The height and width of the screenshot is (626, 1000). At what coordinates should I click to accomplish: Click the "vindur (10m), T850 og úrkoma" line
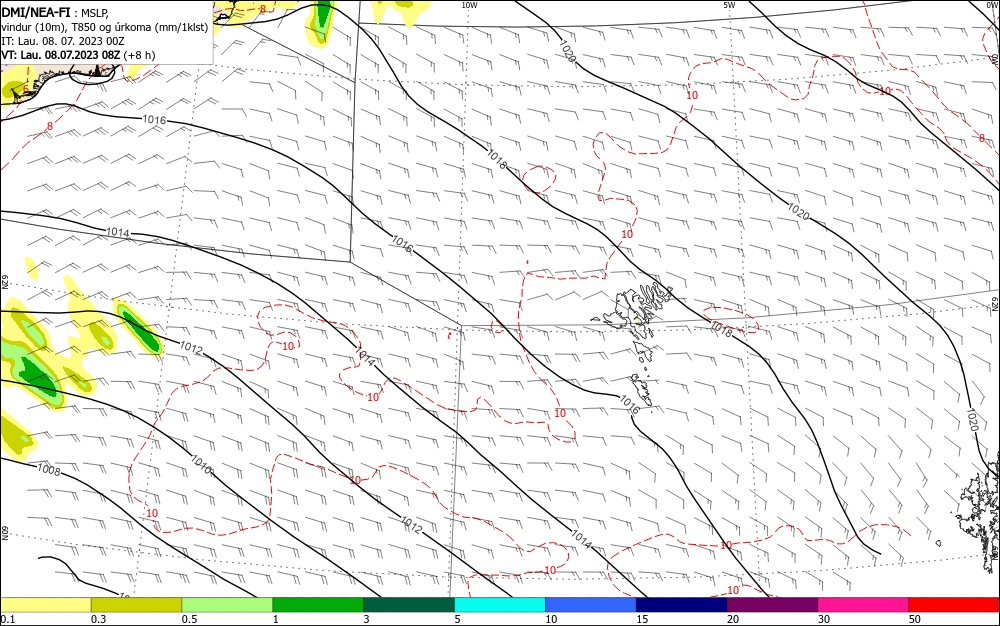pos(105,27)
